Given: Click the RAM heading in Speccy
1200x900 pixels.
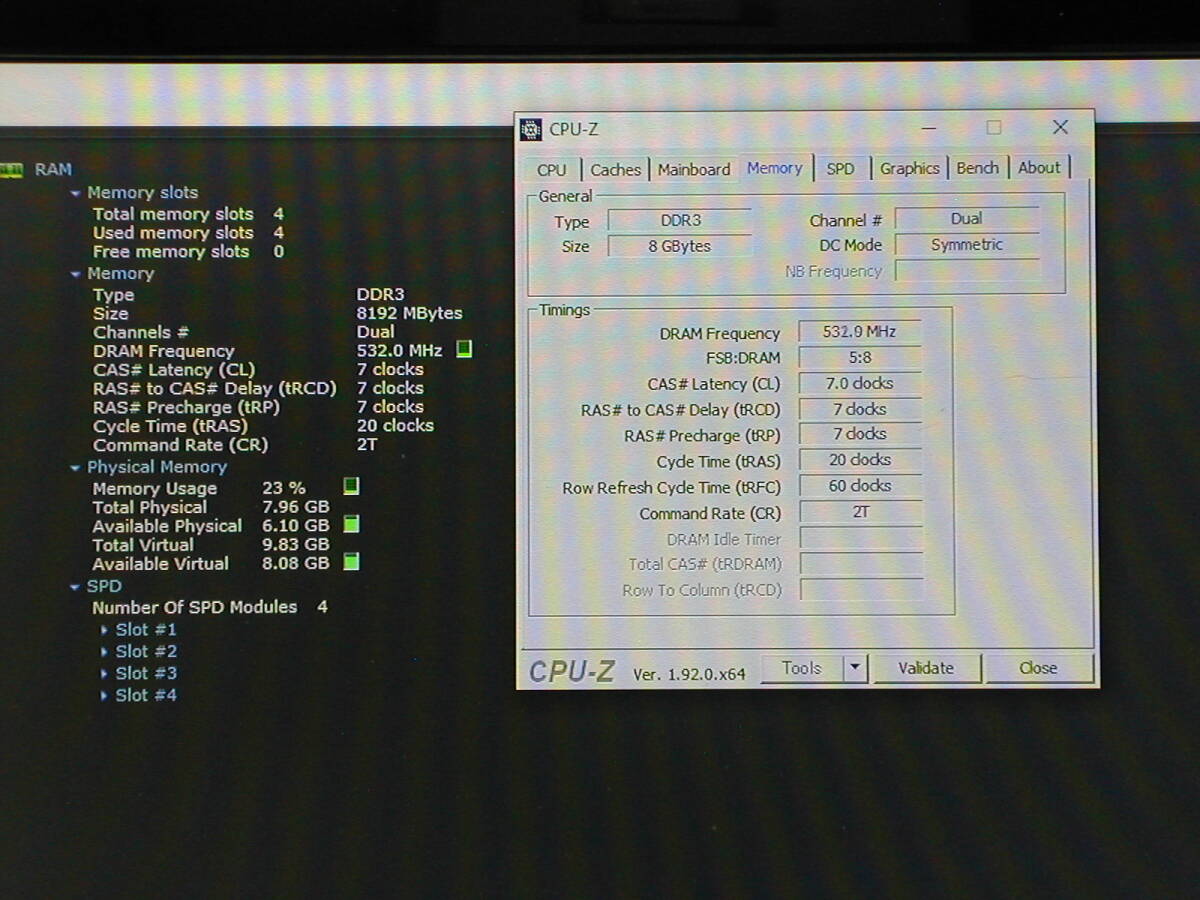Looking at the screenshot, I should click(53, 170).
